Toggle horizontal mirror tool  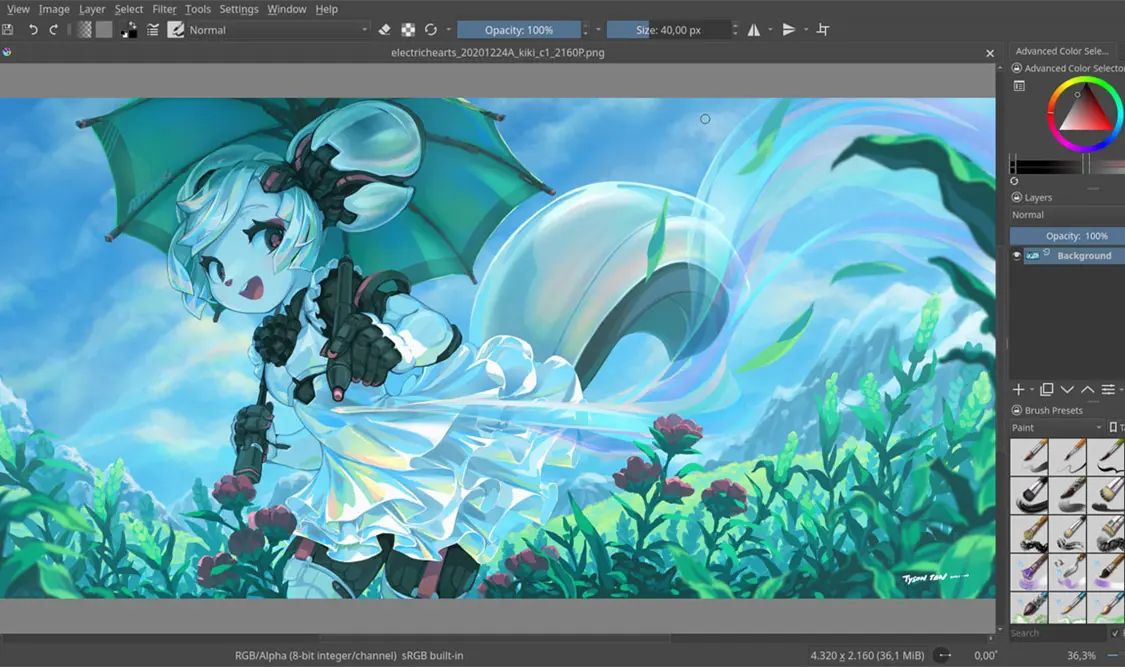[753, 30]
